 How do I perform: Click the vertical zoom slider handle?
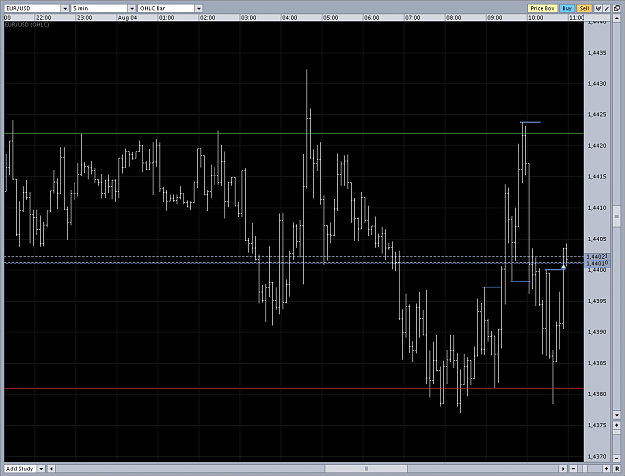617,432
